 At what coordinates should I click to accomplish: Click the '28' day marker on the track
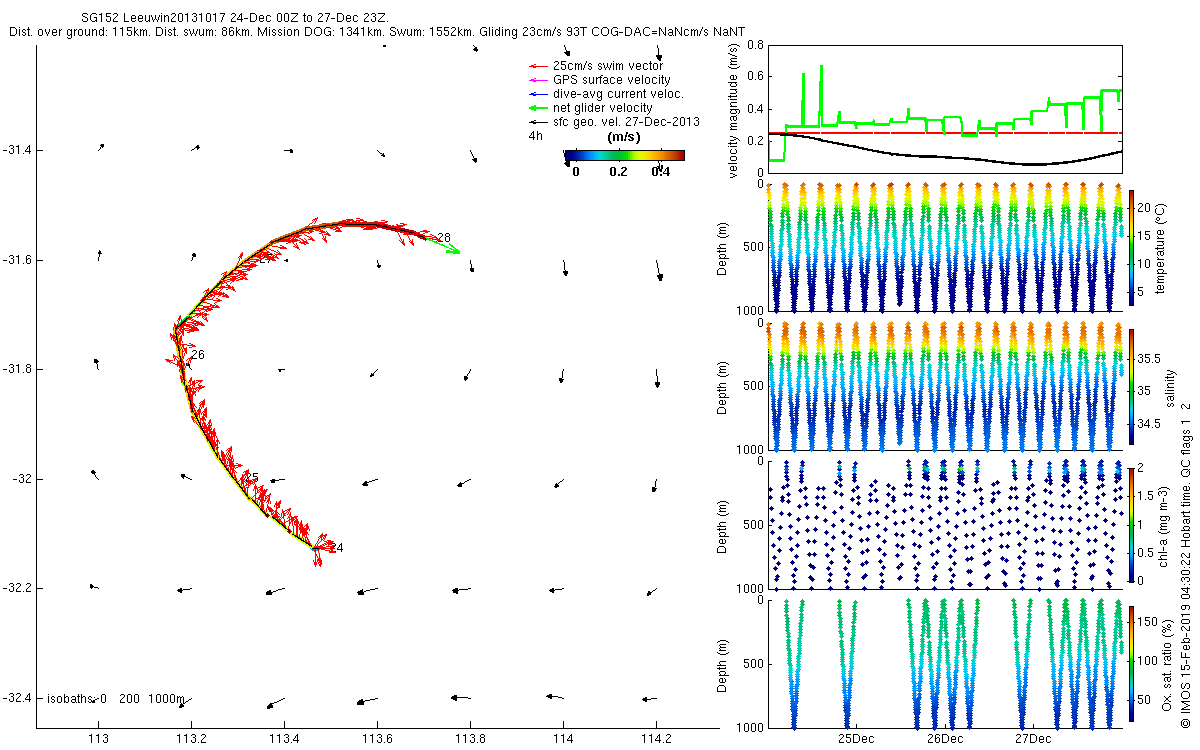(444, 237)
